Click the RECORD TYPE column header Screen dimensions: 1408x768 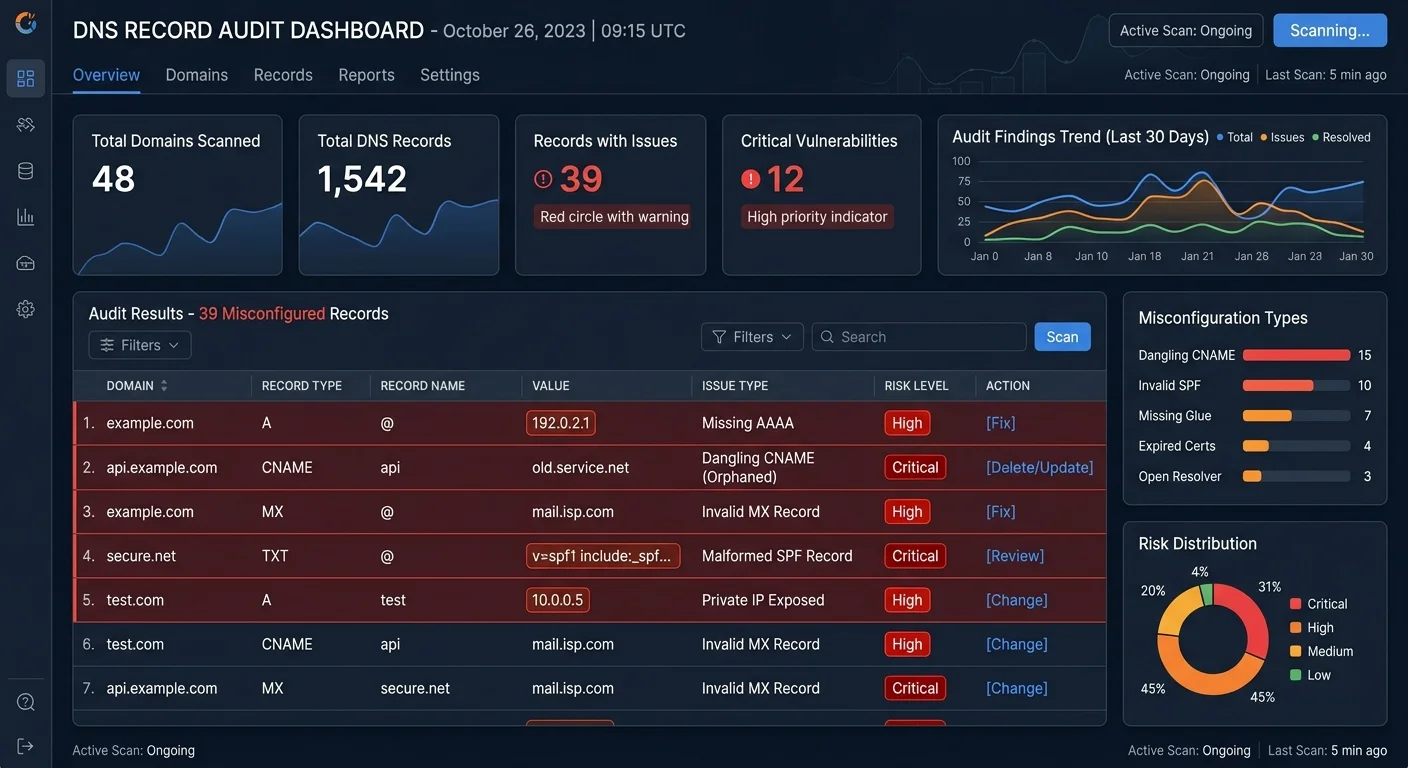click(302, 386)
